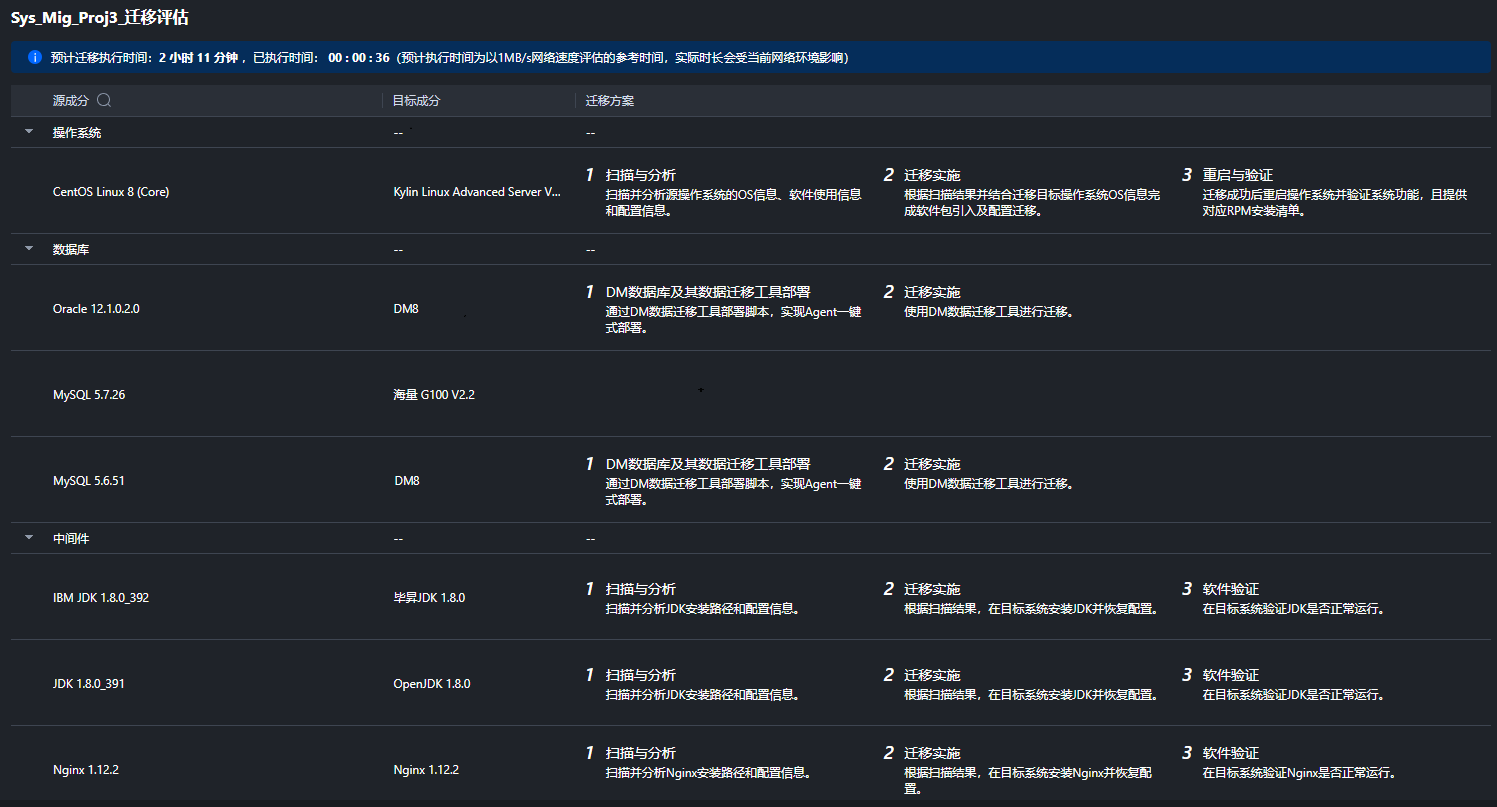Click DM8 target in the Oracle row
Viewport: 1497px width, 807px height.
(406, 309)
